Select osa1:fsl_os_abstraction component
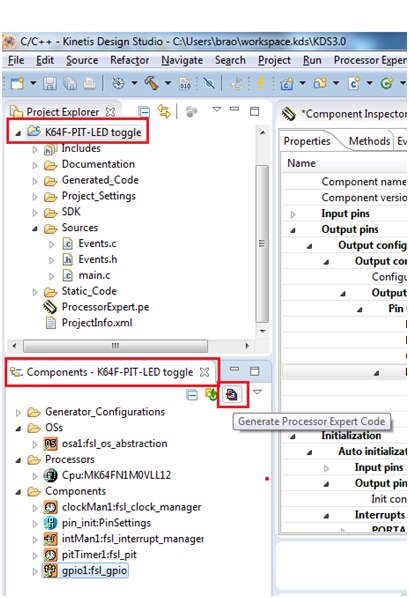Image resolution: width=409 pixels, height=598 pixels. 114,444
